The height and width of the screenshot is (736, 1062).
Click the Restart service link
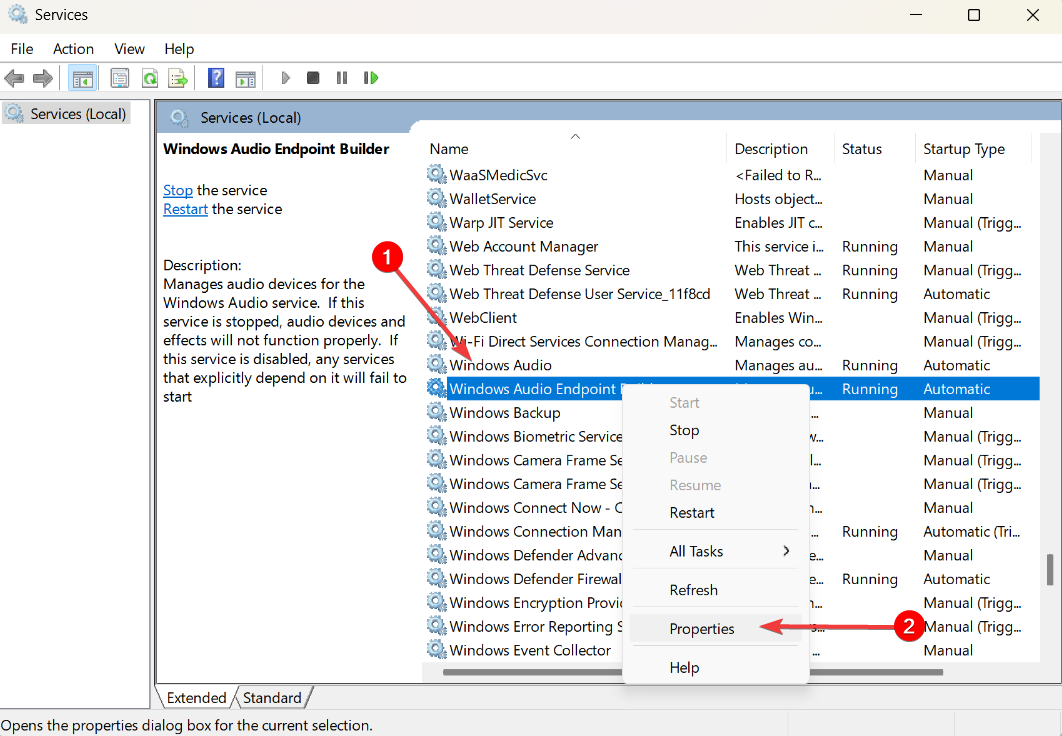point(185,209)
